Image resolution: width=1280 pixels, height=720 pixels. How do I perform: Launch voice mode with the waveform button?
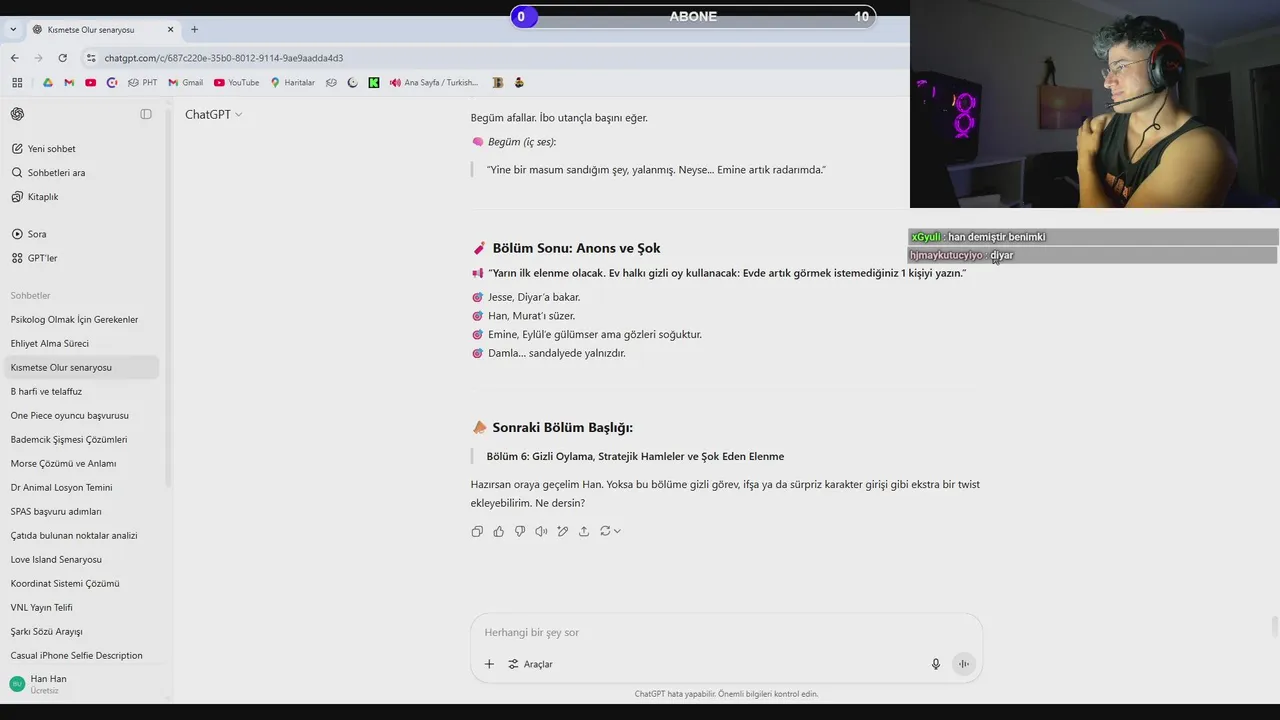pos(964,664)
